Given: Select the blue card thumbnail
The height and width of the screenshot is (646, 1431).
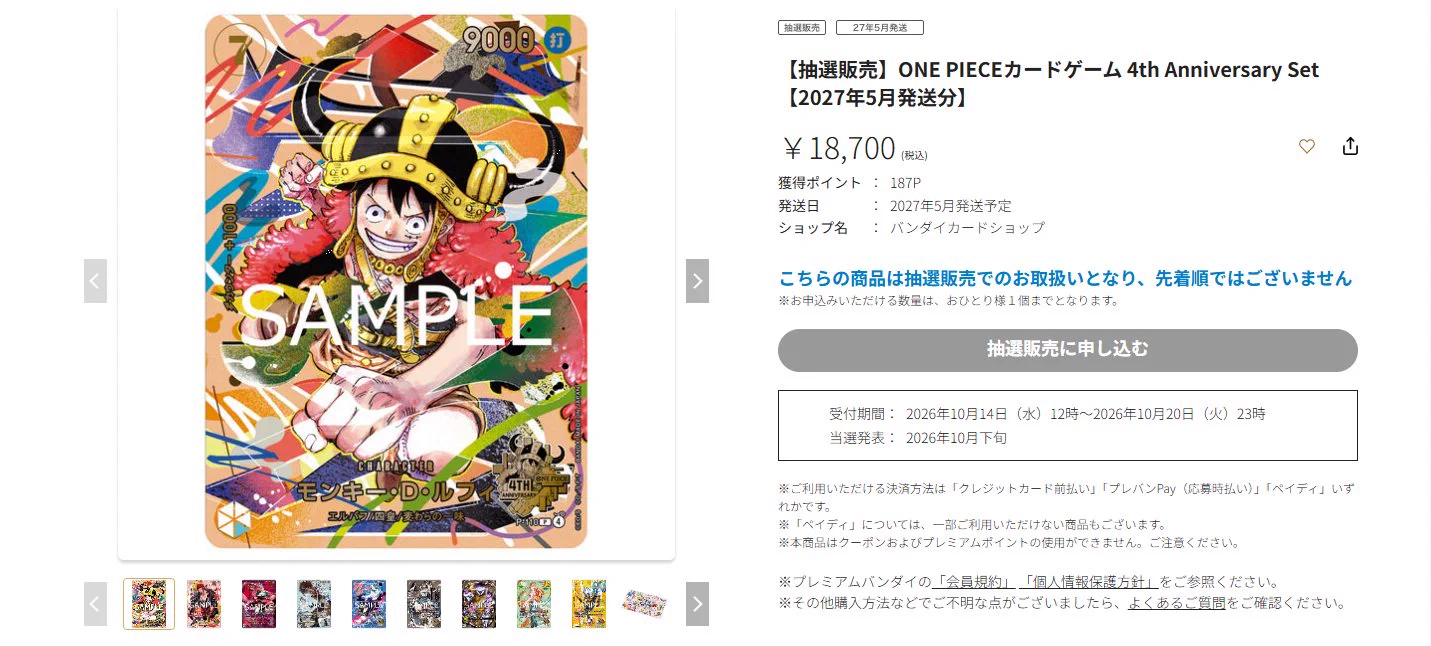Looking at the screenshot, I should pos(369,604).
